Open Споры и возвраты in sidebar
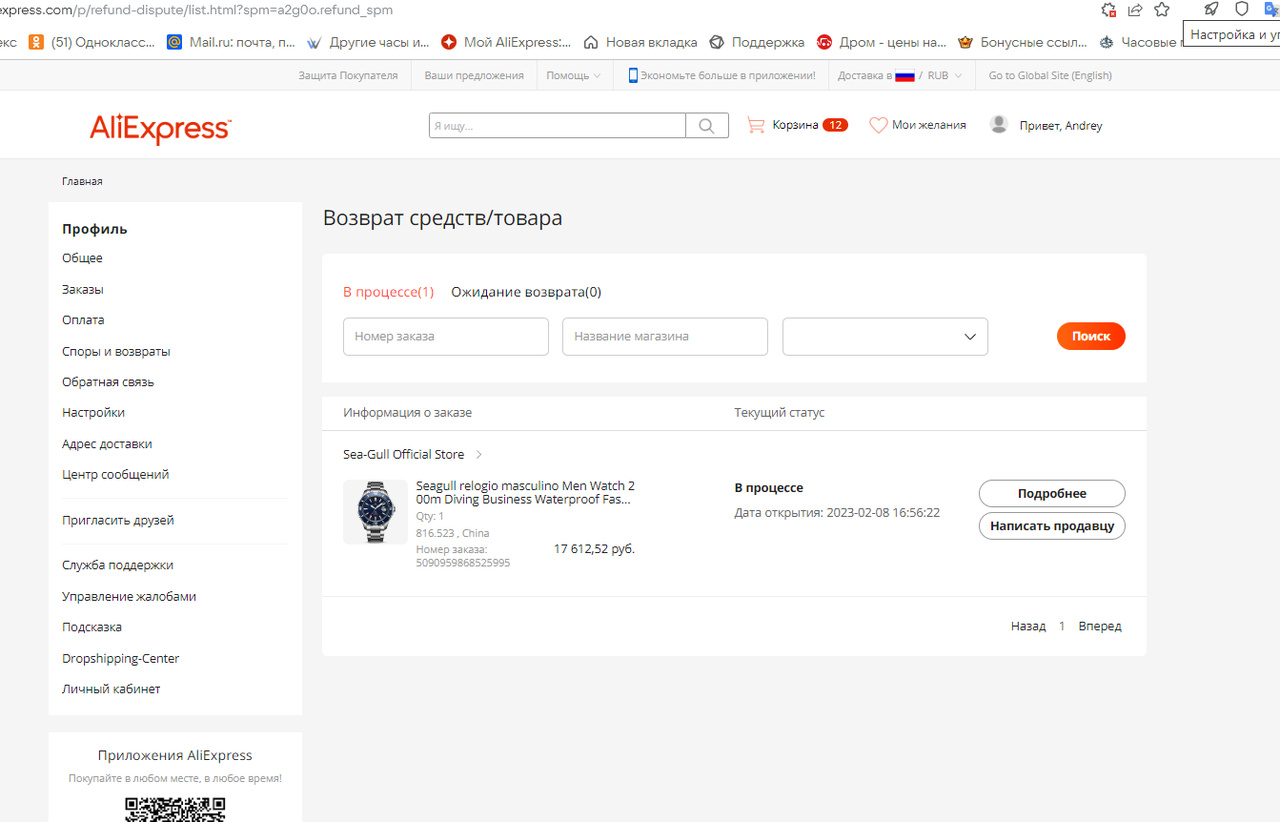1280x822 pixels. 116,351
